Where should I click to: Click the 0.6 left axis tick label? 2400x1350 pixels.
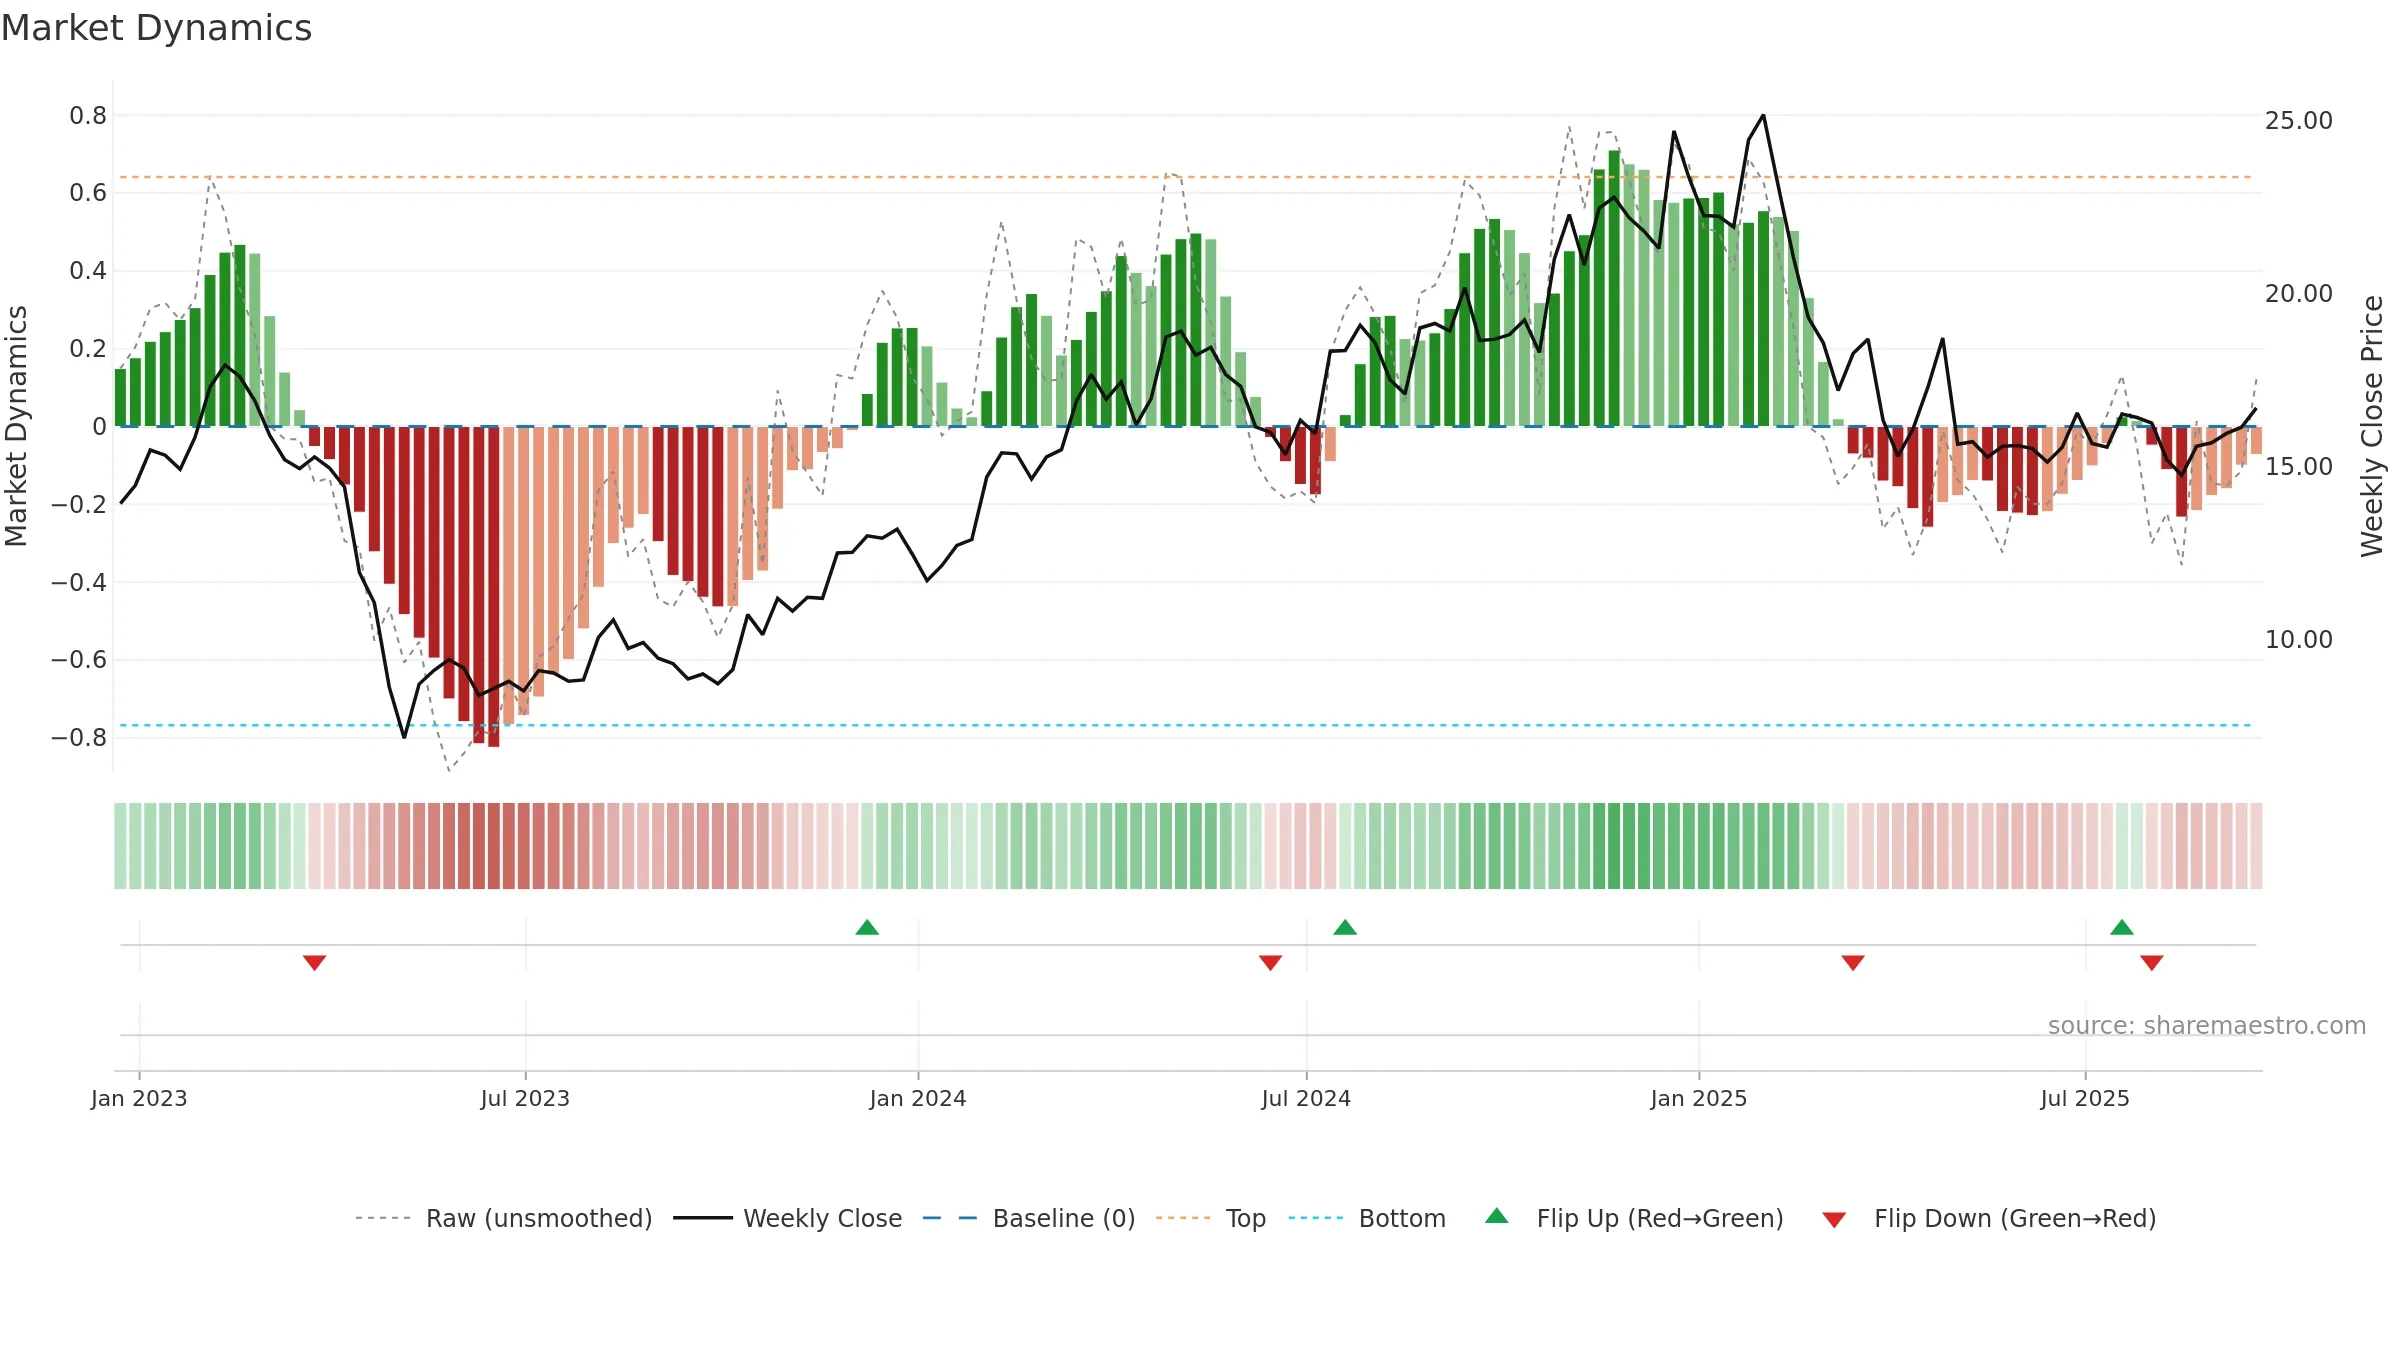[x=88, y=193]
